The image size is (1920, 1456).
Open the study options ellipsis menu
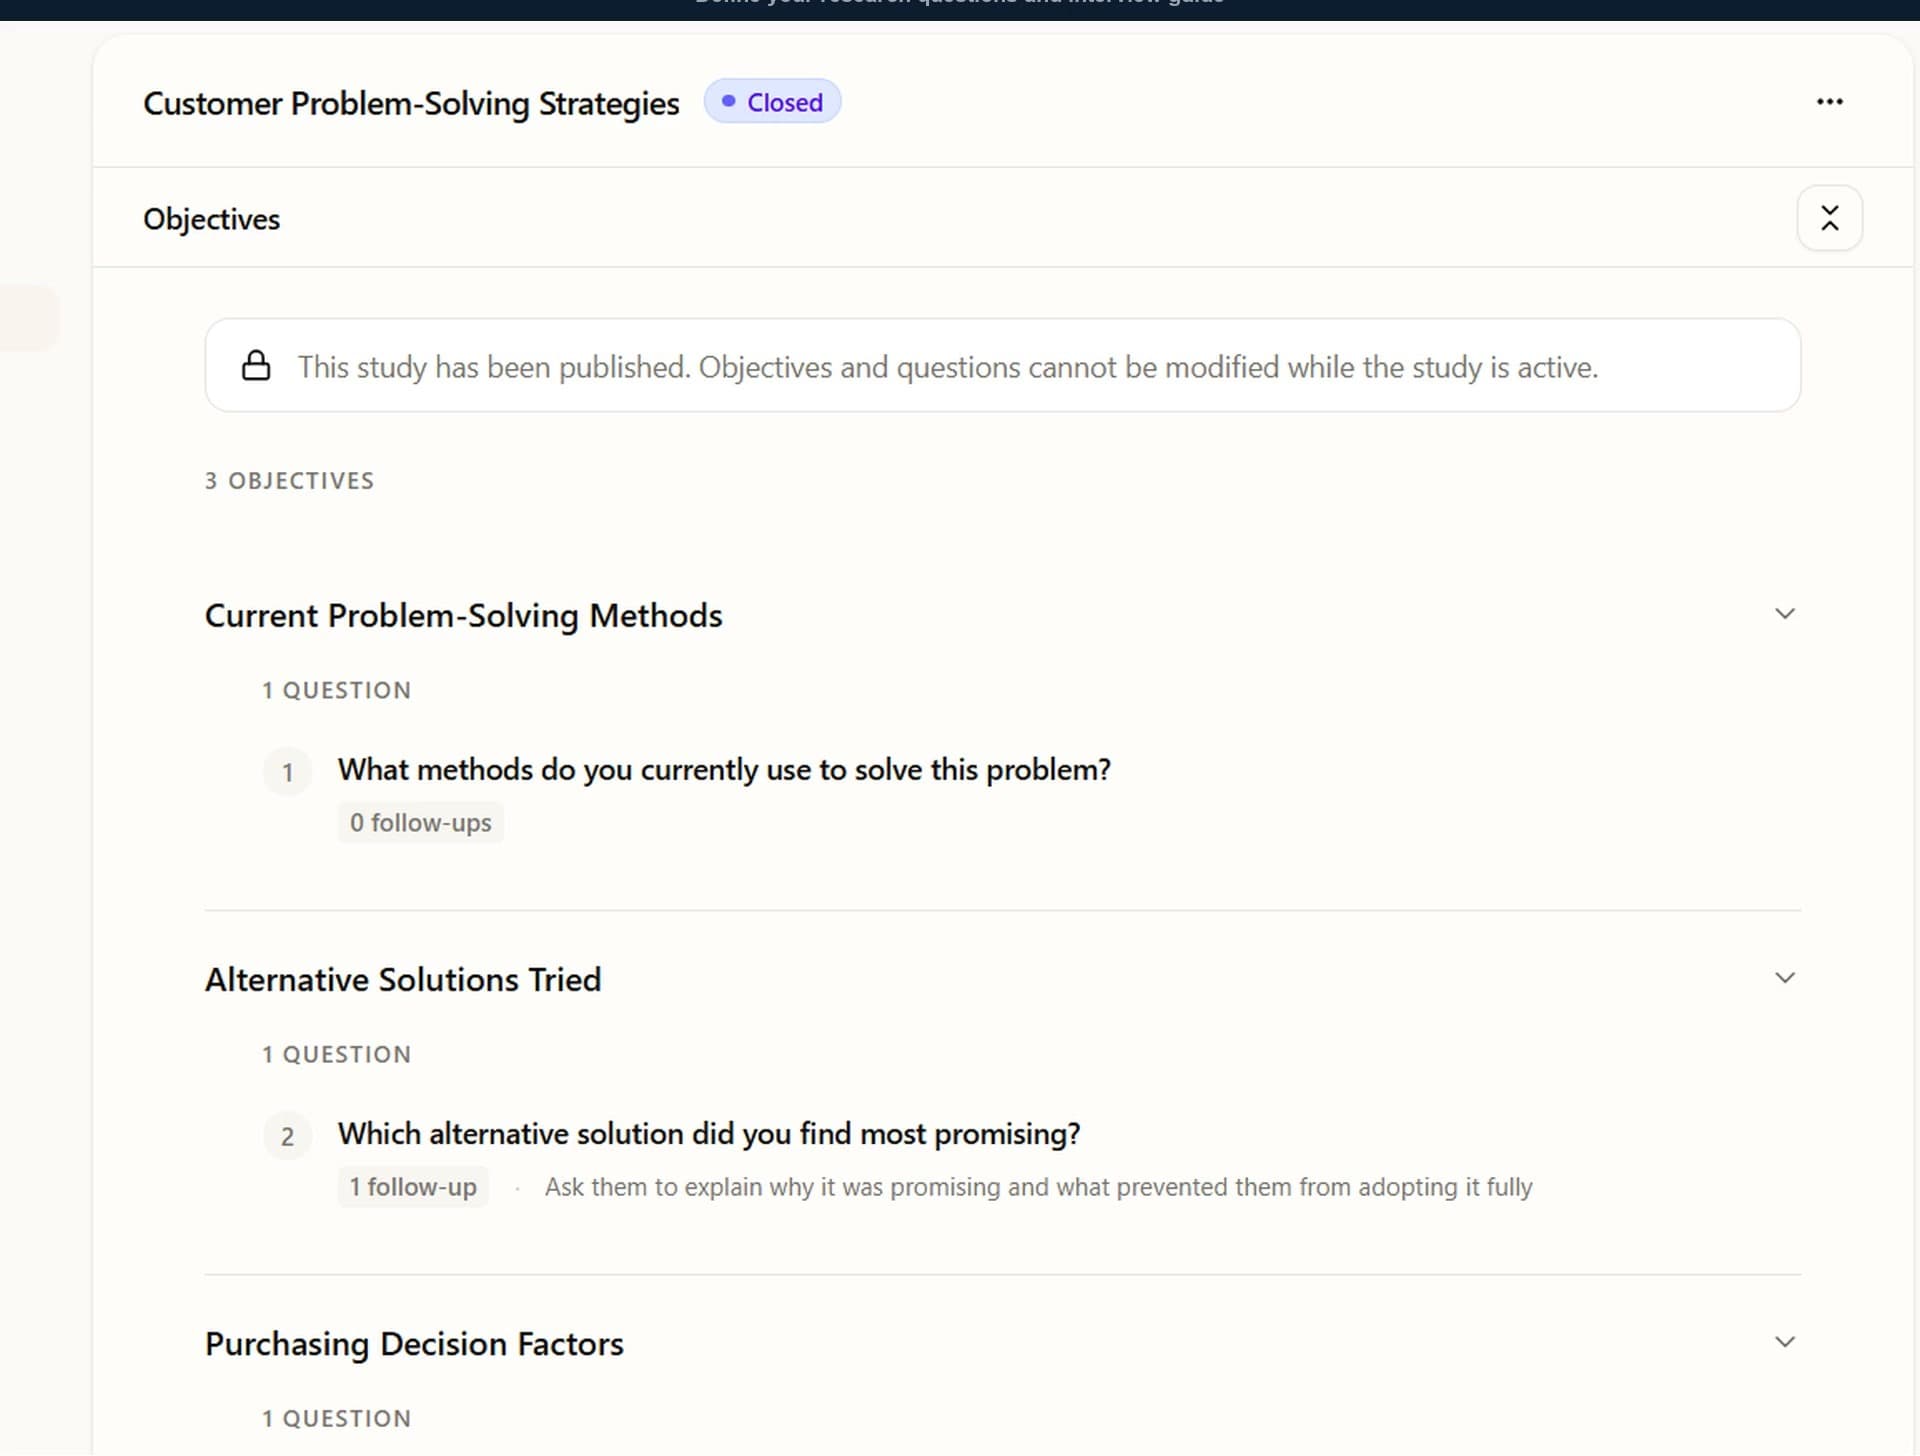[x=1830, y=101]
